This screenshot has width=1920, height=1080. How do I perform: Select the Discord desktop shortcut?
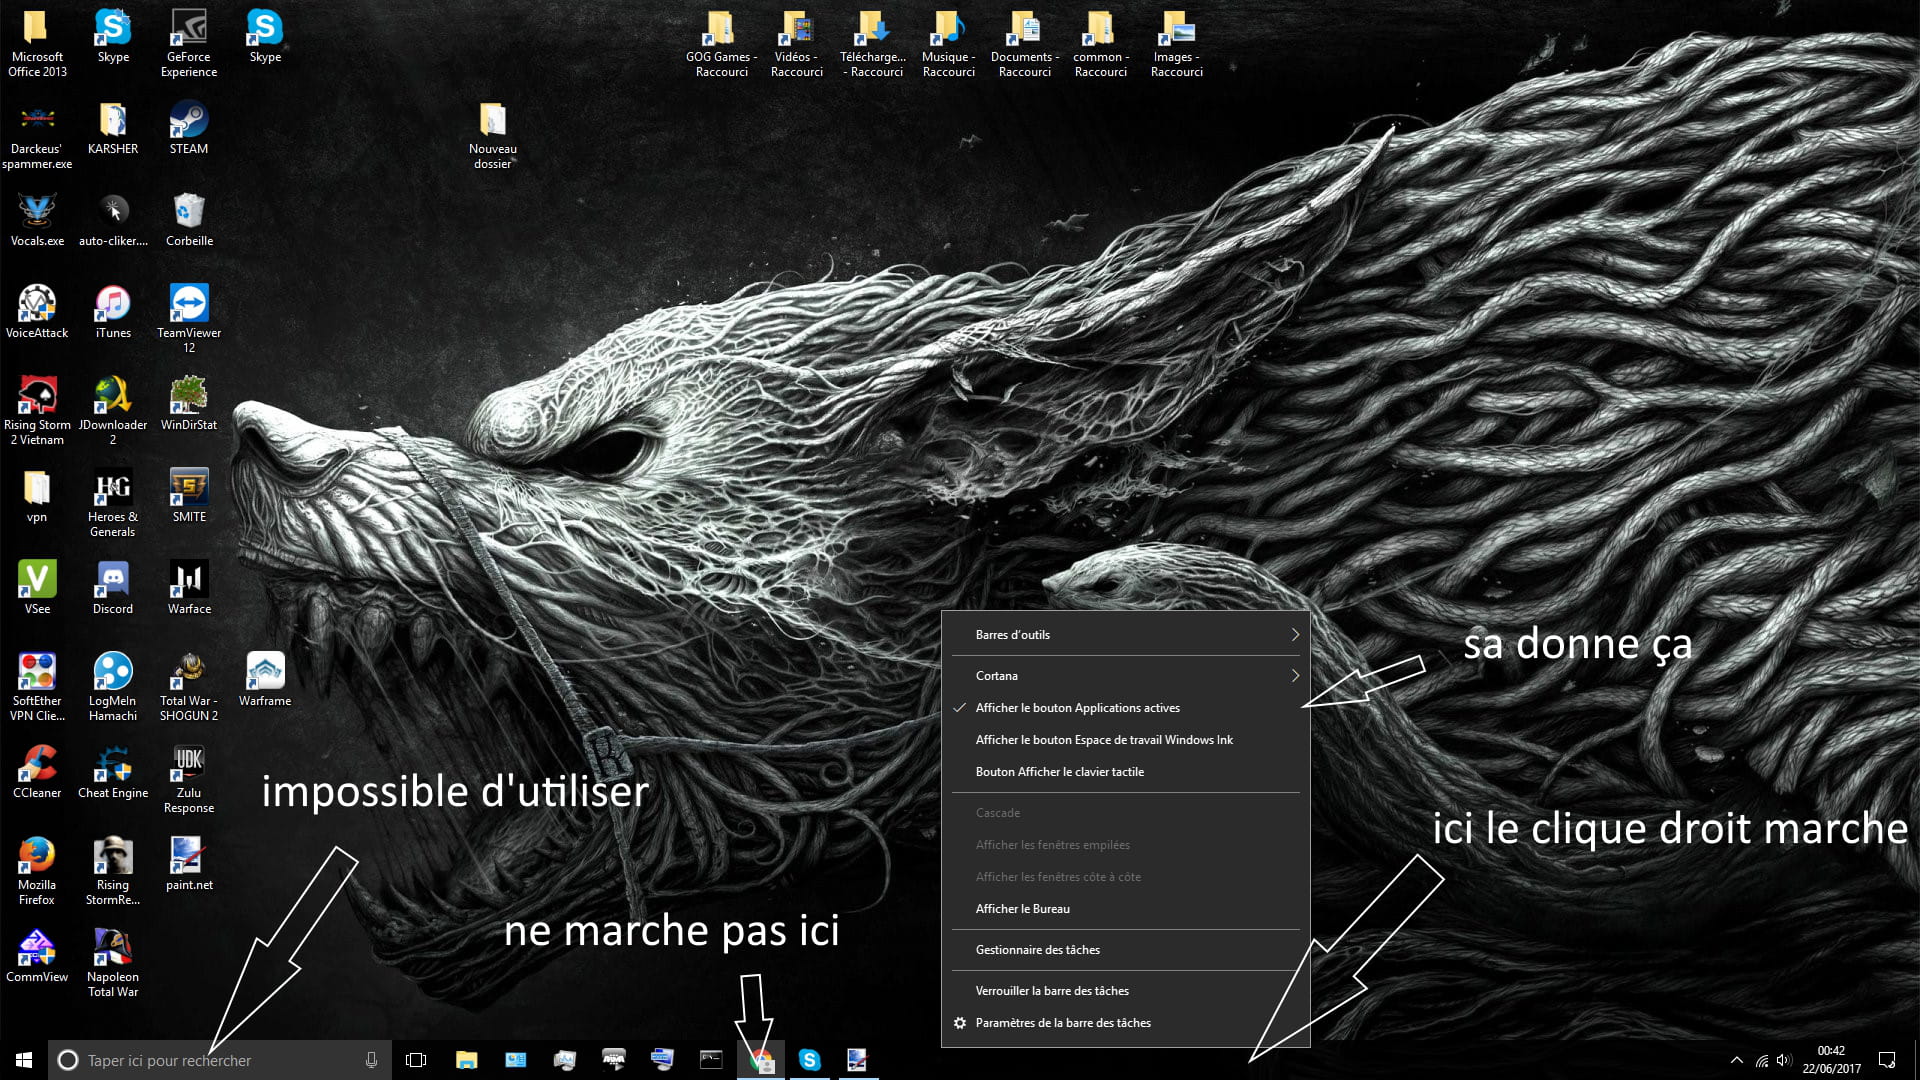click(113, 588)
